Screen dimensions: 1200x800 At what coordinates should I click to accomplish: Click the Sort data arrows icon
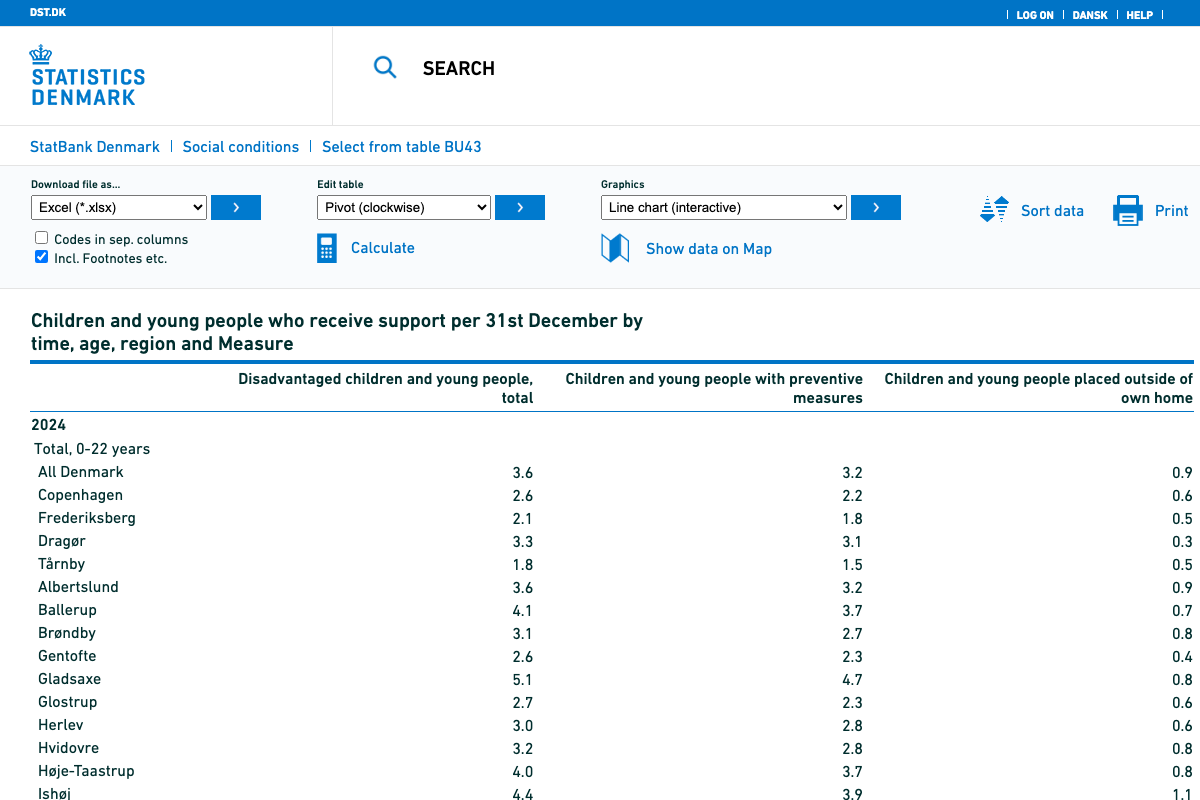point(994,210)
